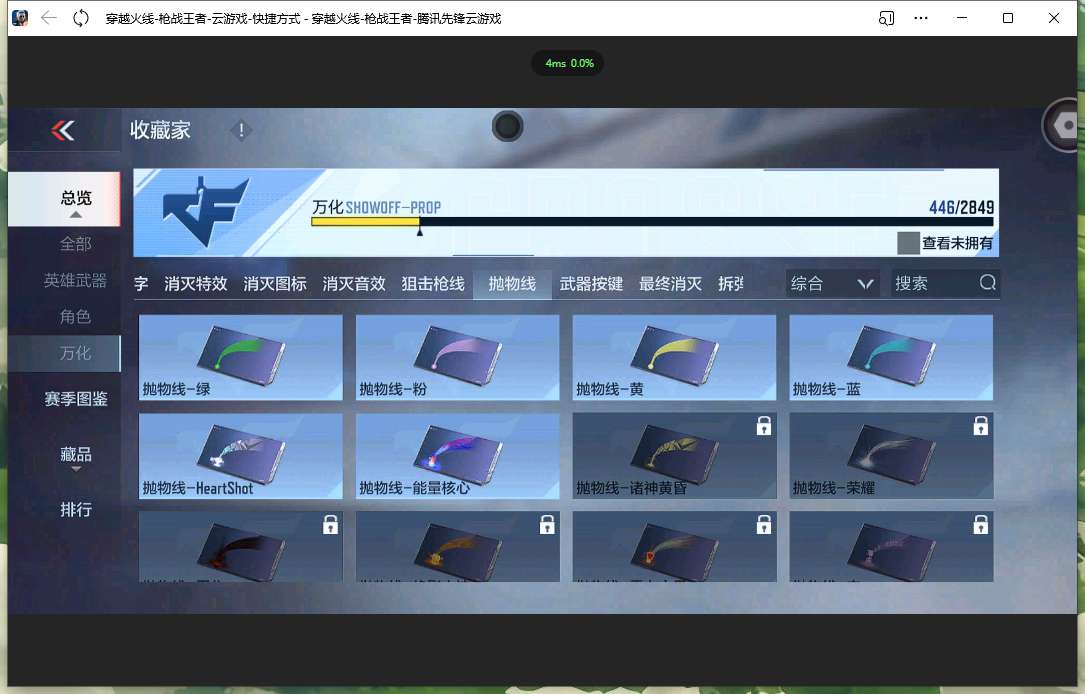This screenshot has width=1085, height=694.
Task: Select the 抛物线-绿 item card
Action: pos(241,358)
